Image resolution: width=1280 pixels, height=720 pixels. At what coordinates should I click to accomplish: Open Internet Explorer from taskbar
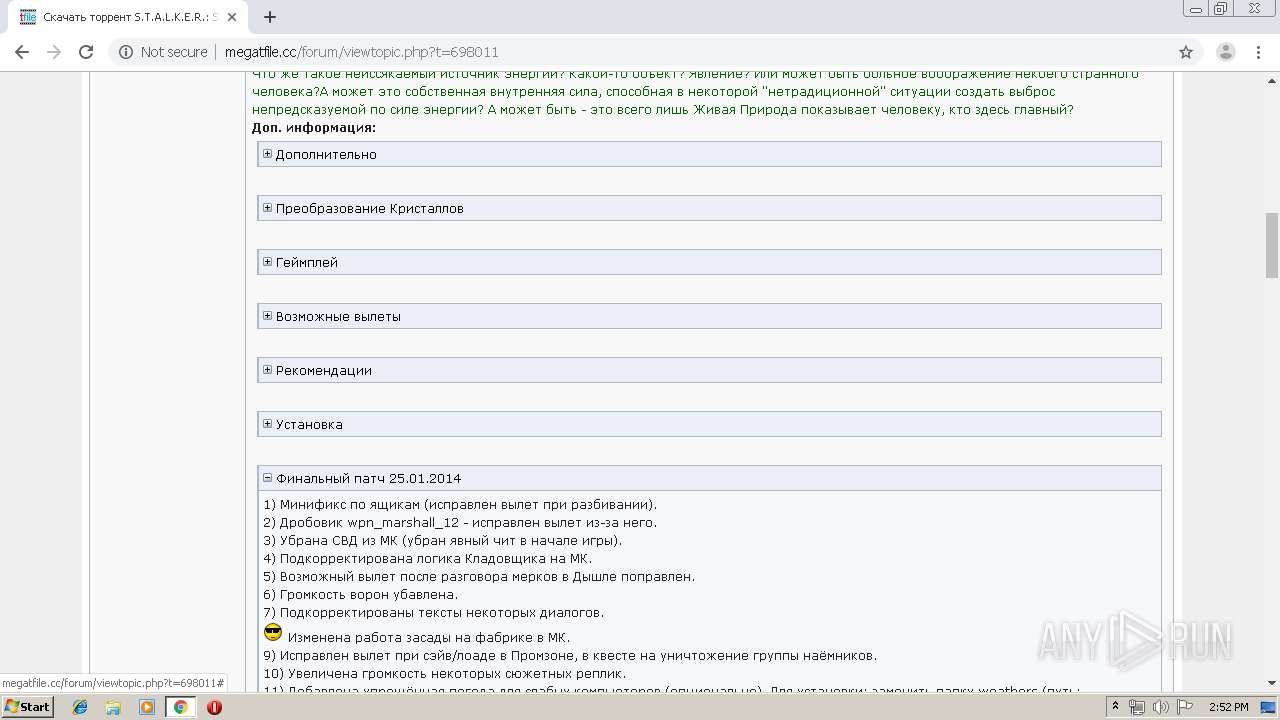pyautogui.click(x=80, y=707)
